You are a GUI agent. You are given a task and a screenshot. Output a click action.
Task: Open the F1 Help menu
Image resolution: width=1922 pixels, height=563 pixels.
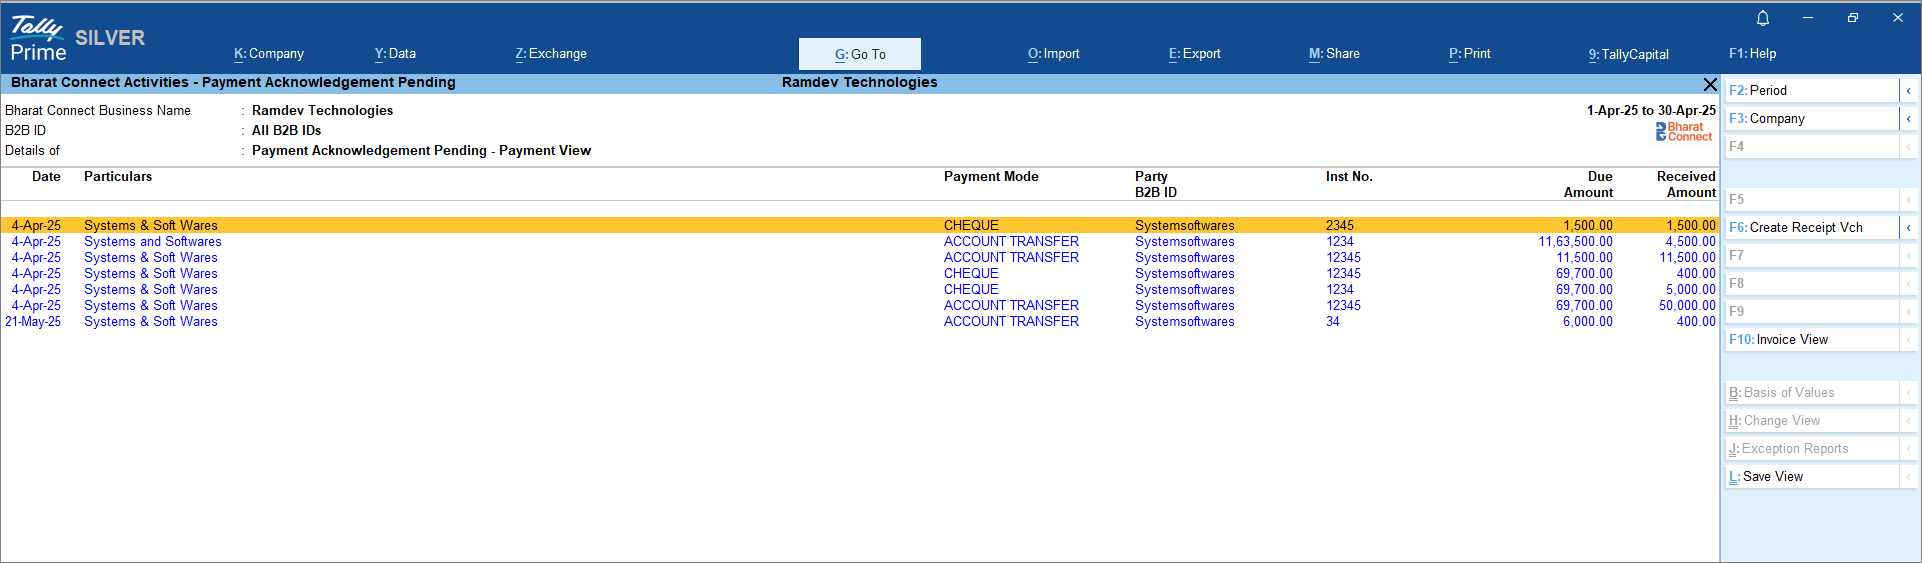tap(1752, 54)
